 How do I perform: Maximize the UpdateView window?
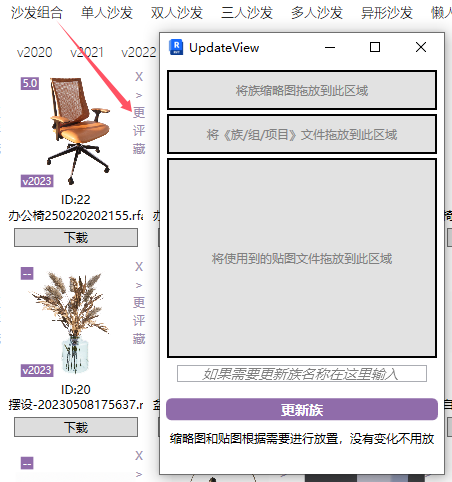pyautogui.click(x=375, y=47)
